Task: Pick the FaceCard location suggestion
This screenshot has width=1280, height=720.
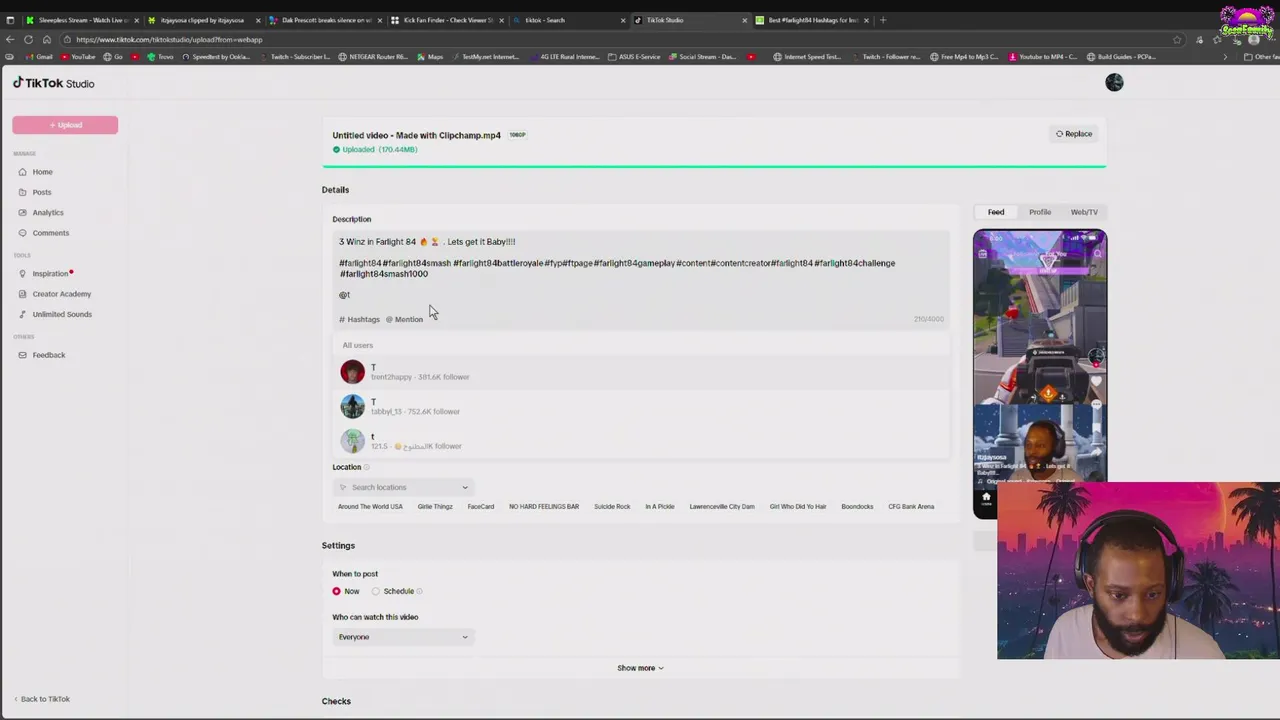Action: (481, 507)
